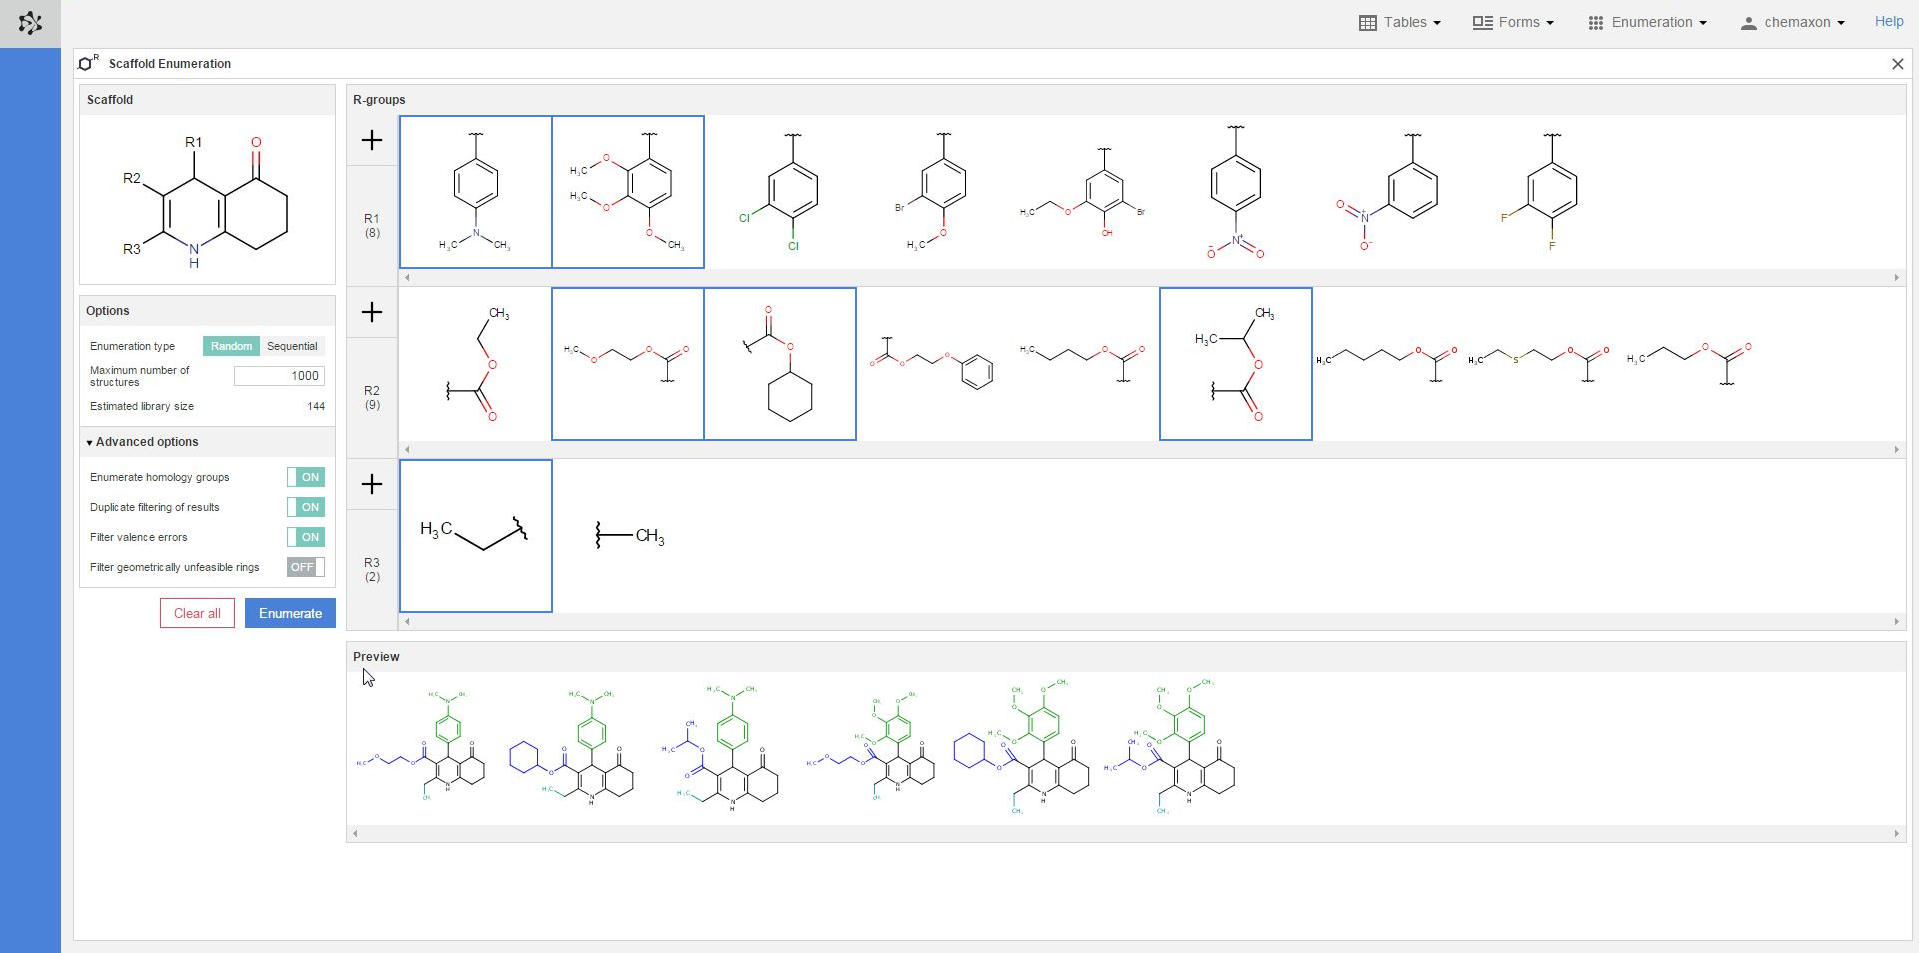The height and width of the screenshot is (953, 1919).
Task: Collapse the Advanced options section
Action: (x=143, y=442)
